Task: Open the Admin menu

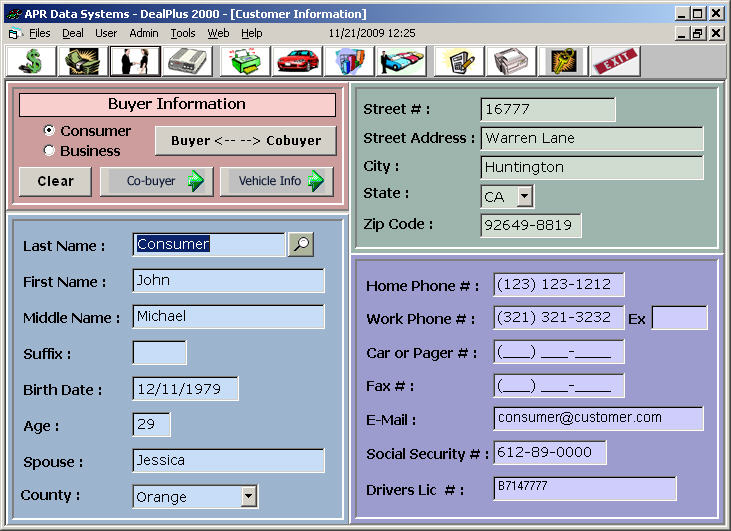Action: point(144,33)
